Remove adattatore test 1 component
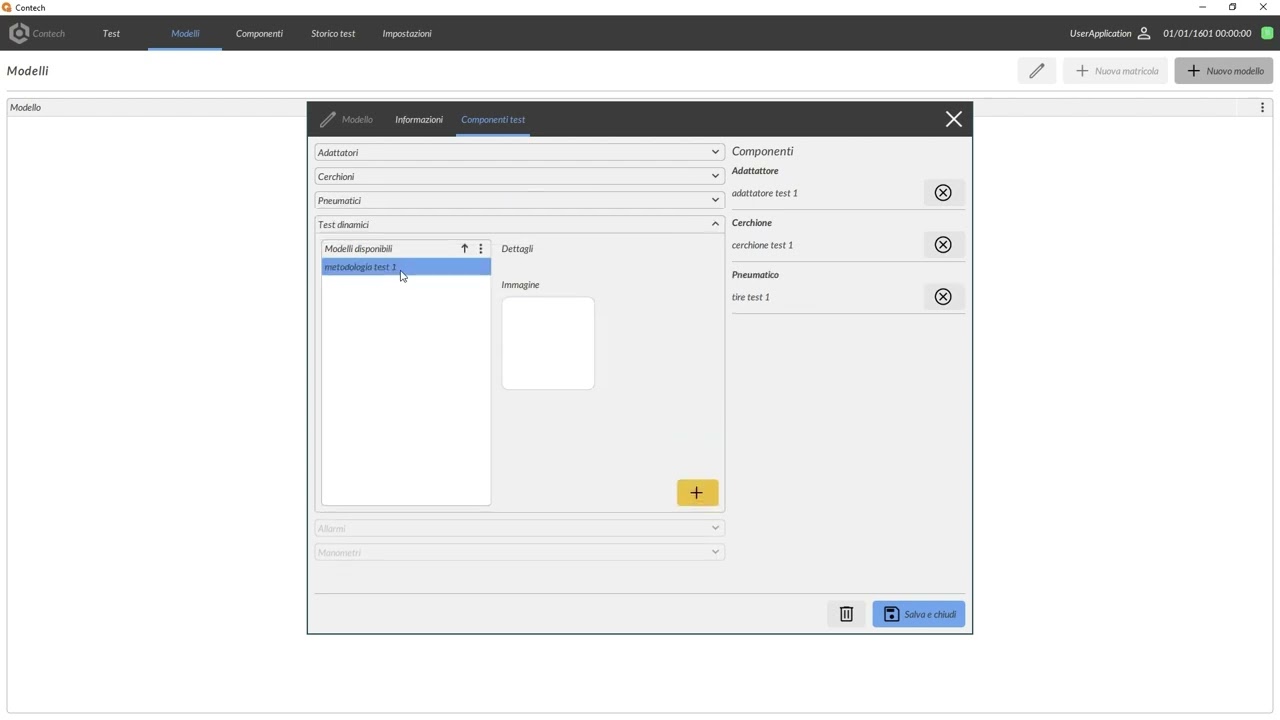Screen dimensions: 1280x720 [943, 193]
